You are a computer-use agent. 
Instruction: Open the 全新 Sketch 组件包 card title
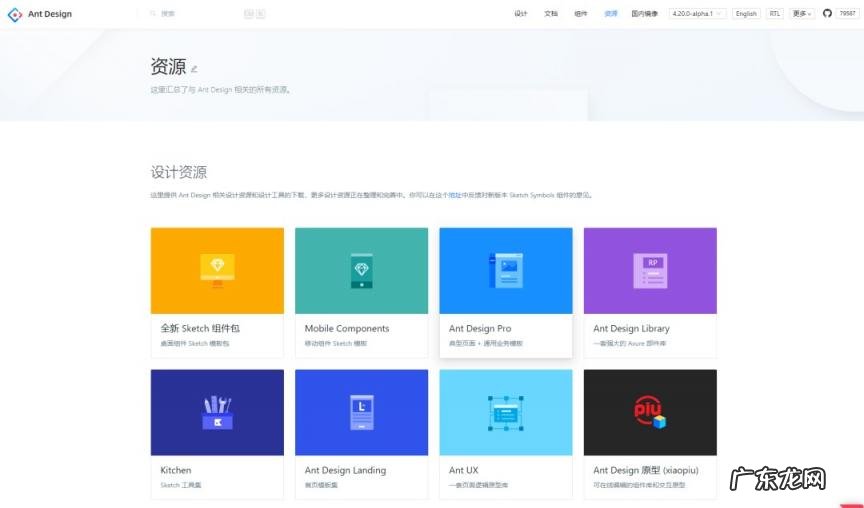[200, 328]
